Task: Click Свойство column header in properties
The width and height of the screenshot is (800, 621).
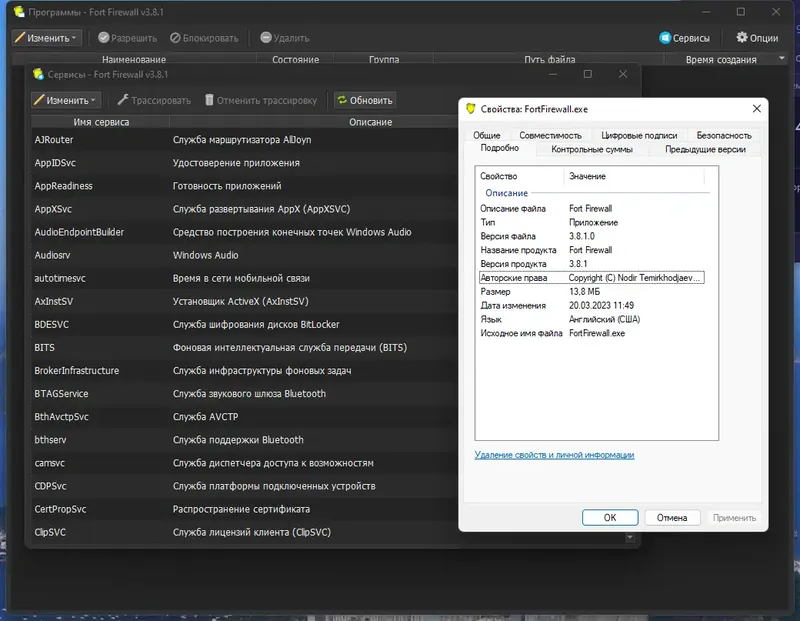Action: (520, 176)
